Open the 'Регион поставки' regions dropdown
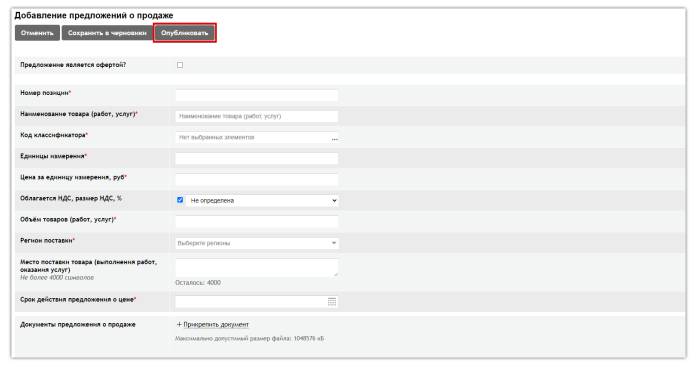Screen dimensions: 697x367 [257, 243]
